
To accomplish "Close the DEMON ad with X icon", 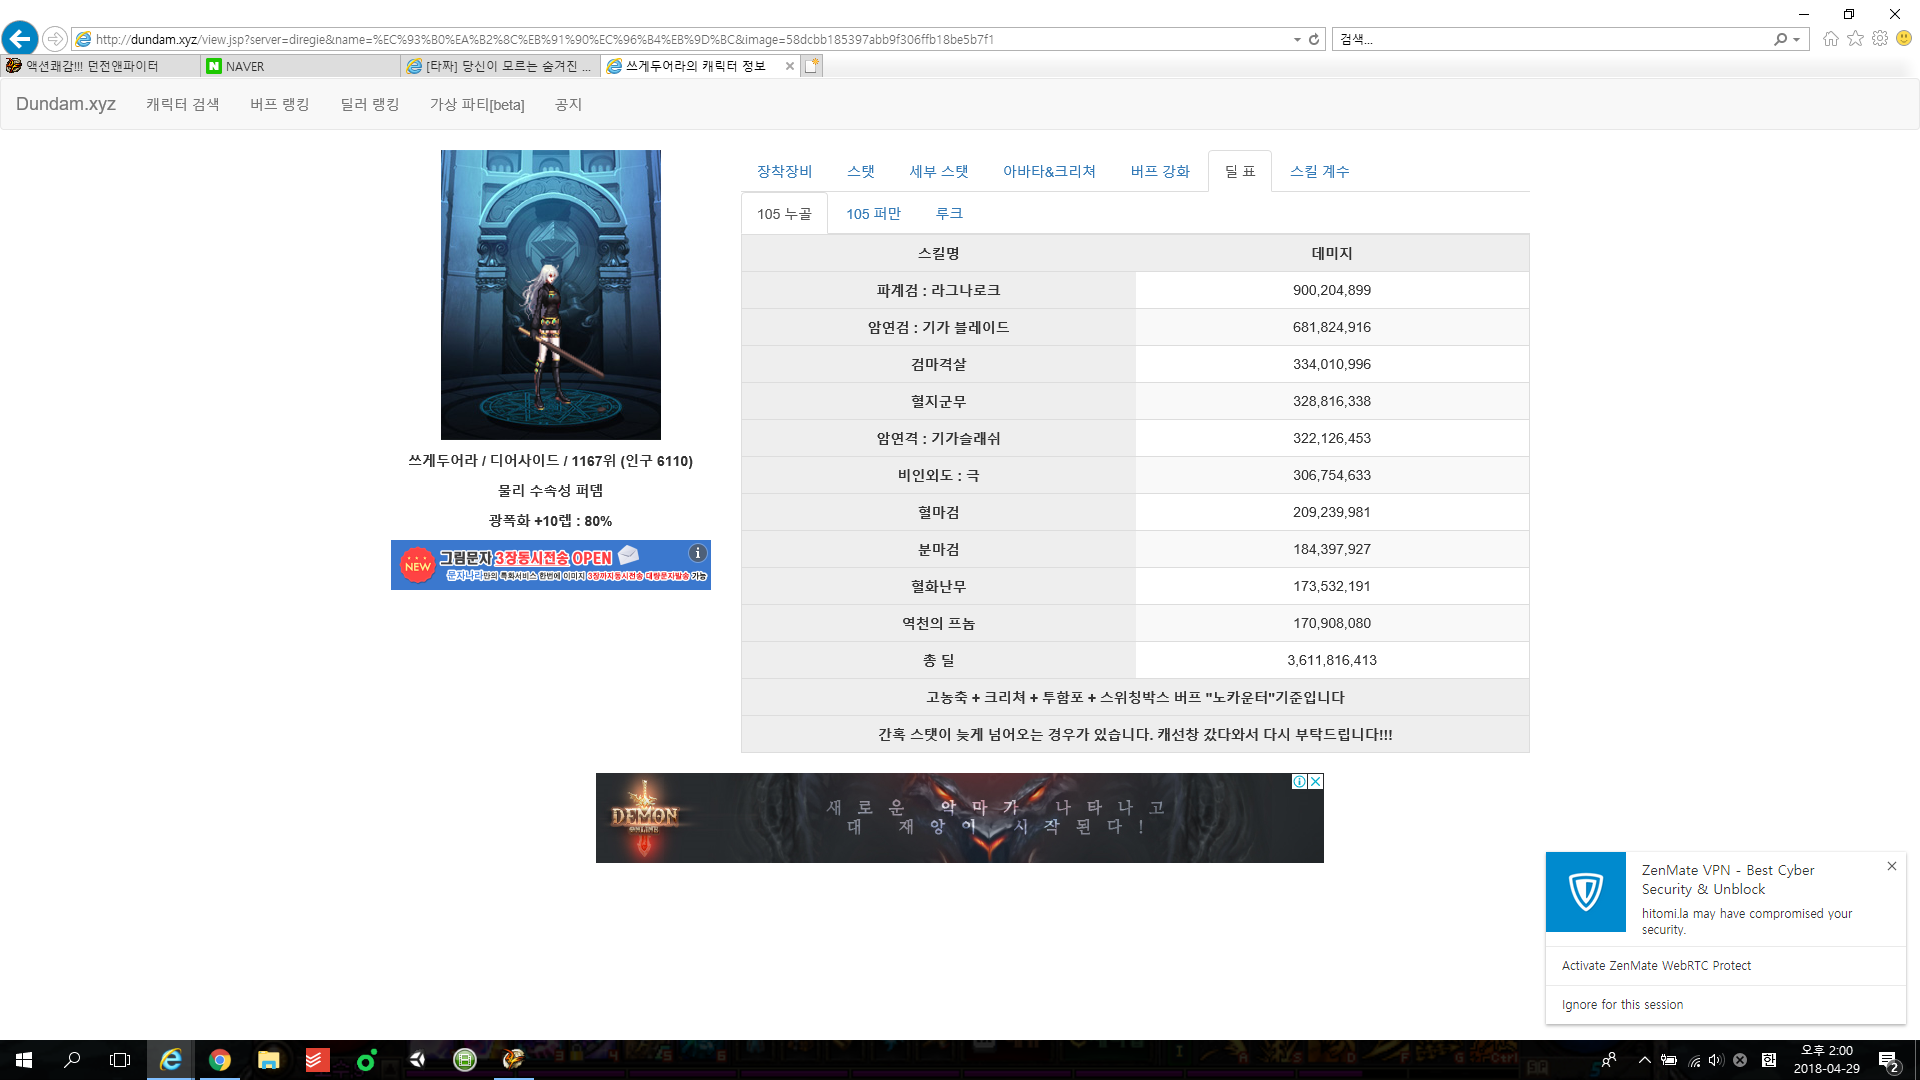I will (1316, 781).
